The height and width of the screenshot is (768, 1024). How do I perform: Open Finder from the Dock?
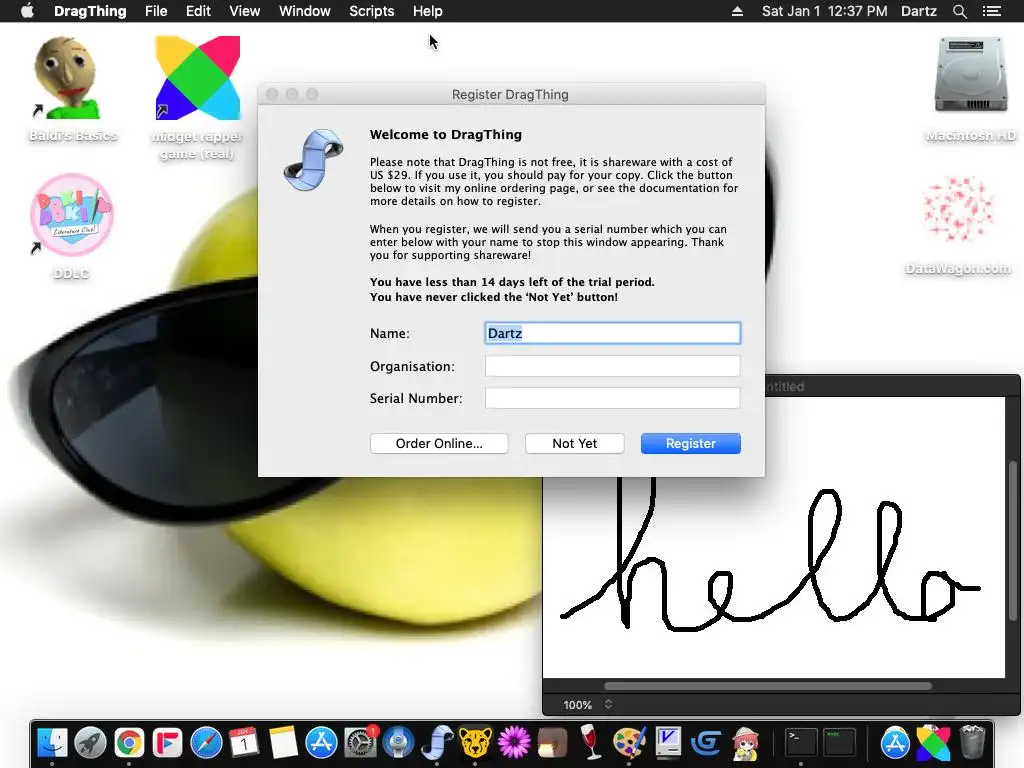click(52, 743)
